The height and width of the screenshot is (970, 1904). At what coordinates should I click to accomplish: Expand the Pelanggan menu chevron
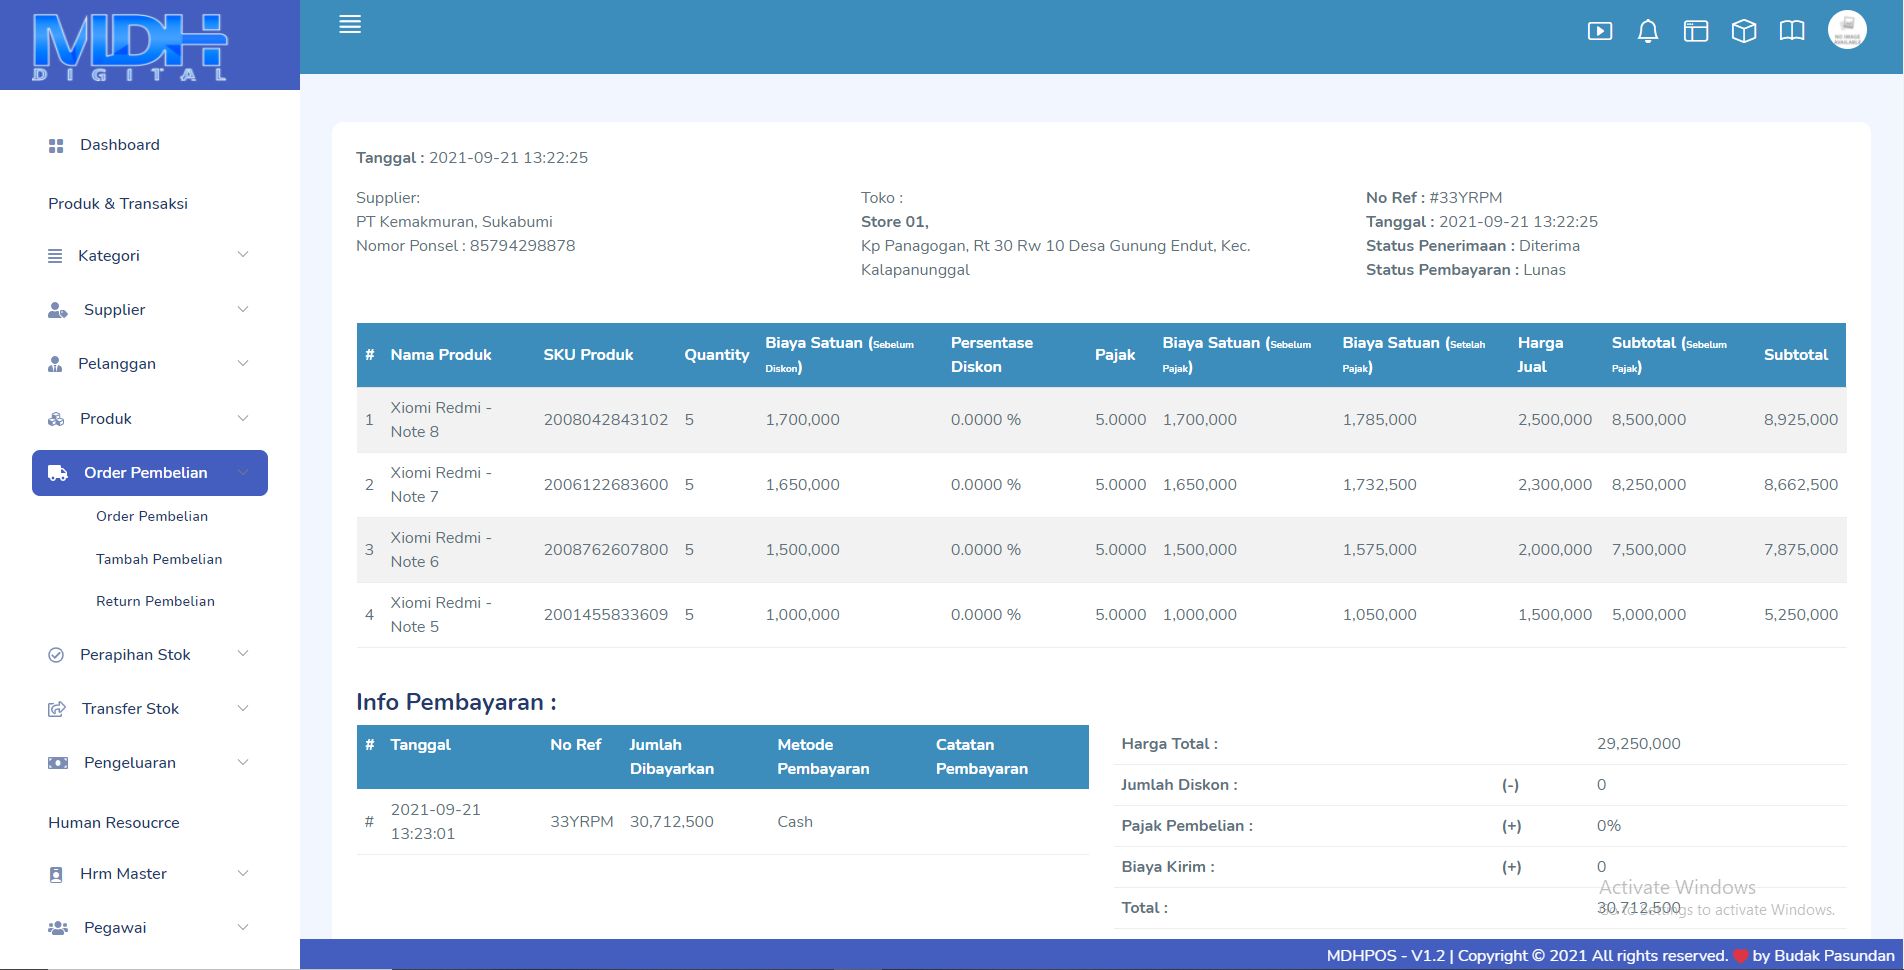click(242, 364)
